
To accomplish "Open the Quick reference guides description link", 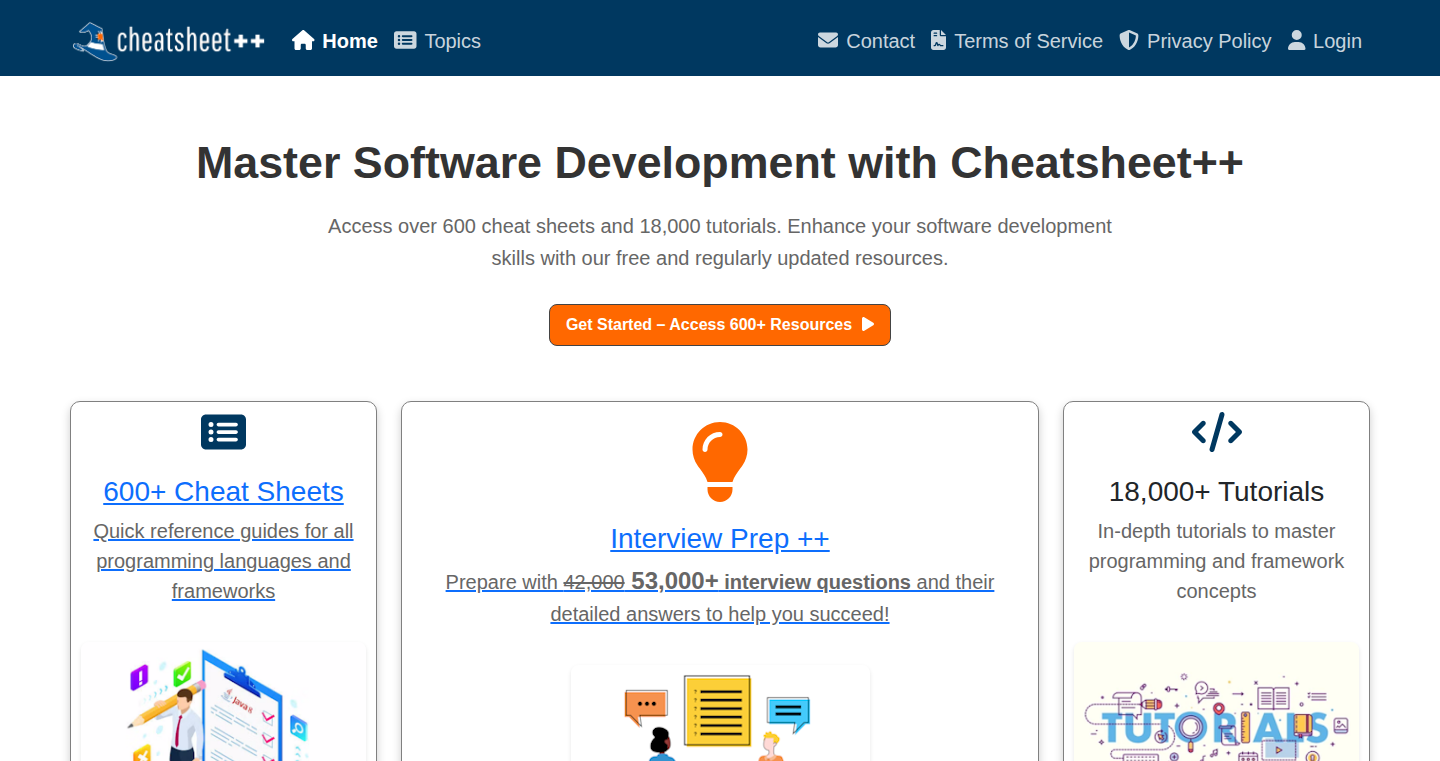I will (x=224, y=561).
